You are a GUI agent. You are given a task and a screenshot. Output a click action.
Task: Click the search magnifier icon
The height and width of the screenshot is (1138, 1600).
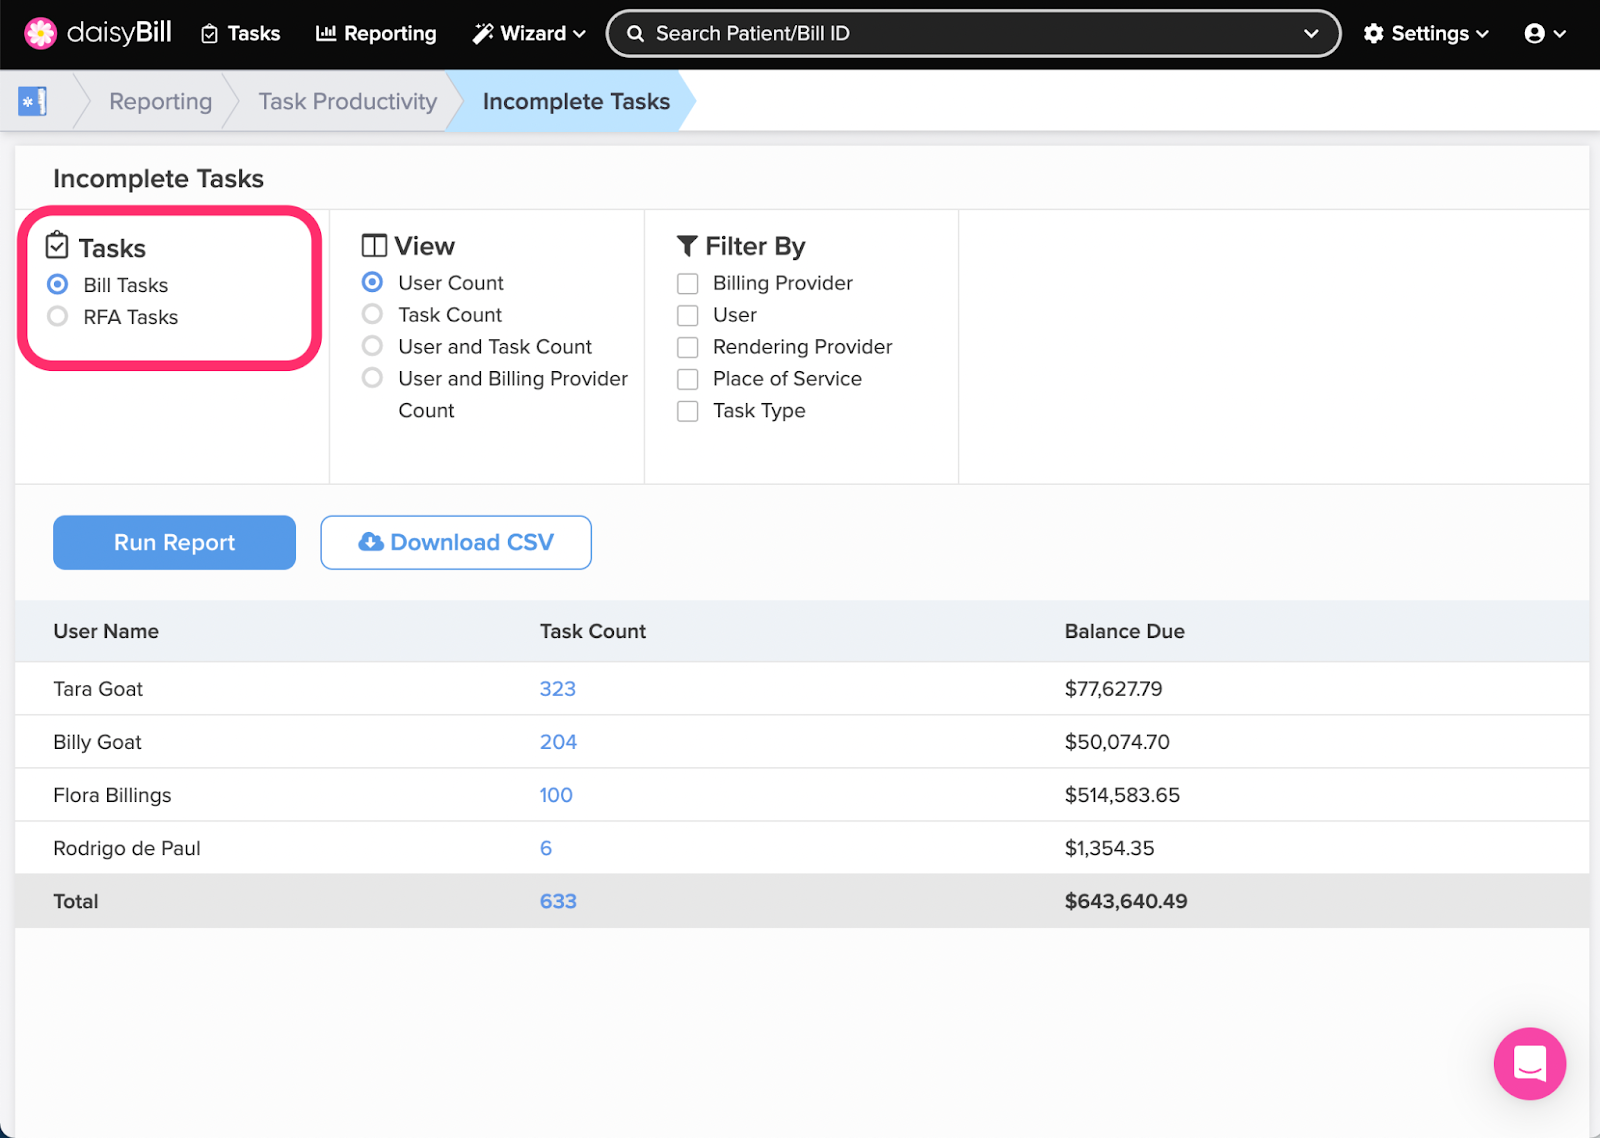[635, 34]
